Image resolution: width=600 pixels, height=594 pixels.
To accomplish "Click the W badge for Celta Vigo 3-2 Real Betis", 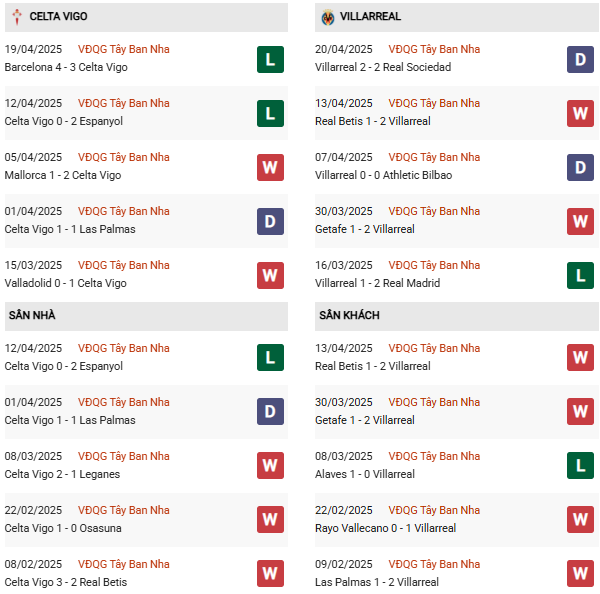I will (270, 573).
